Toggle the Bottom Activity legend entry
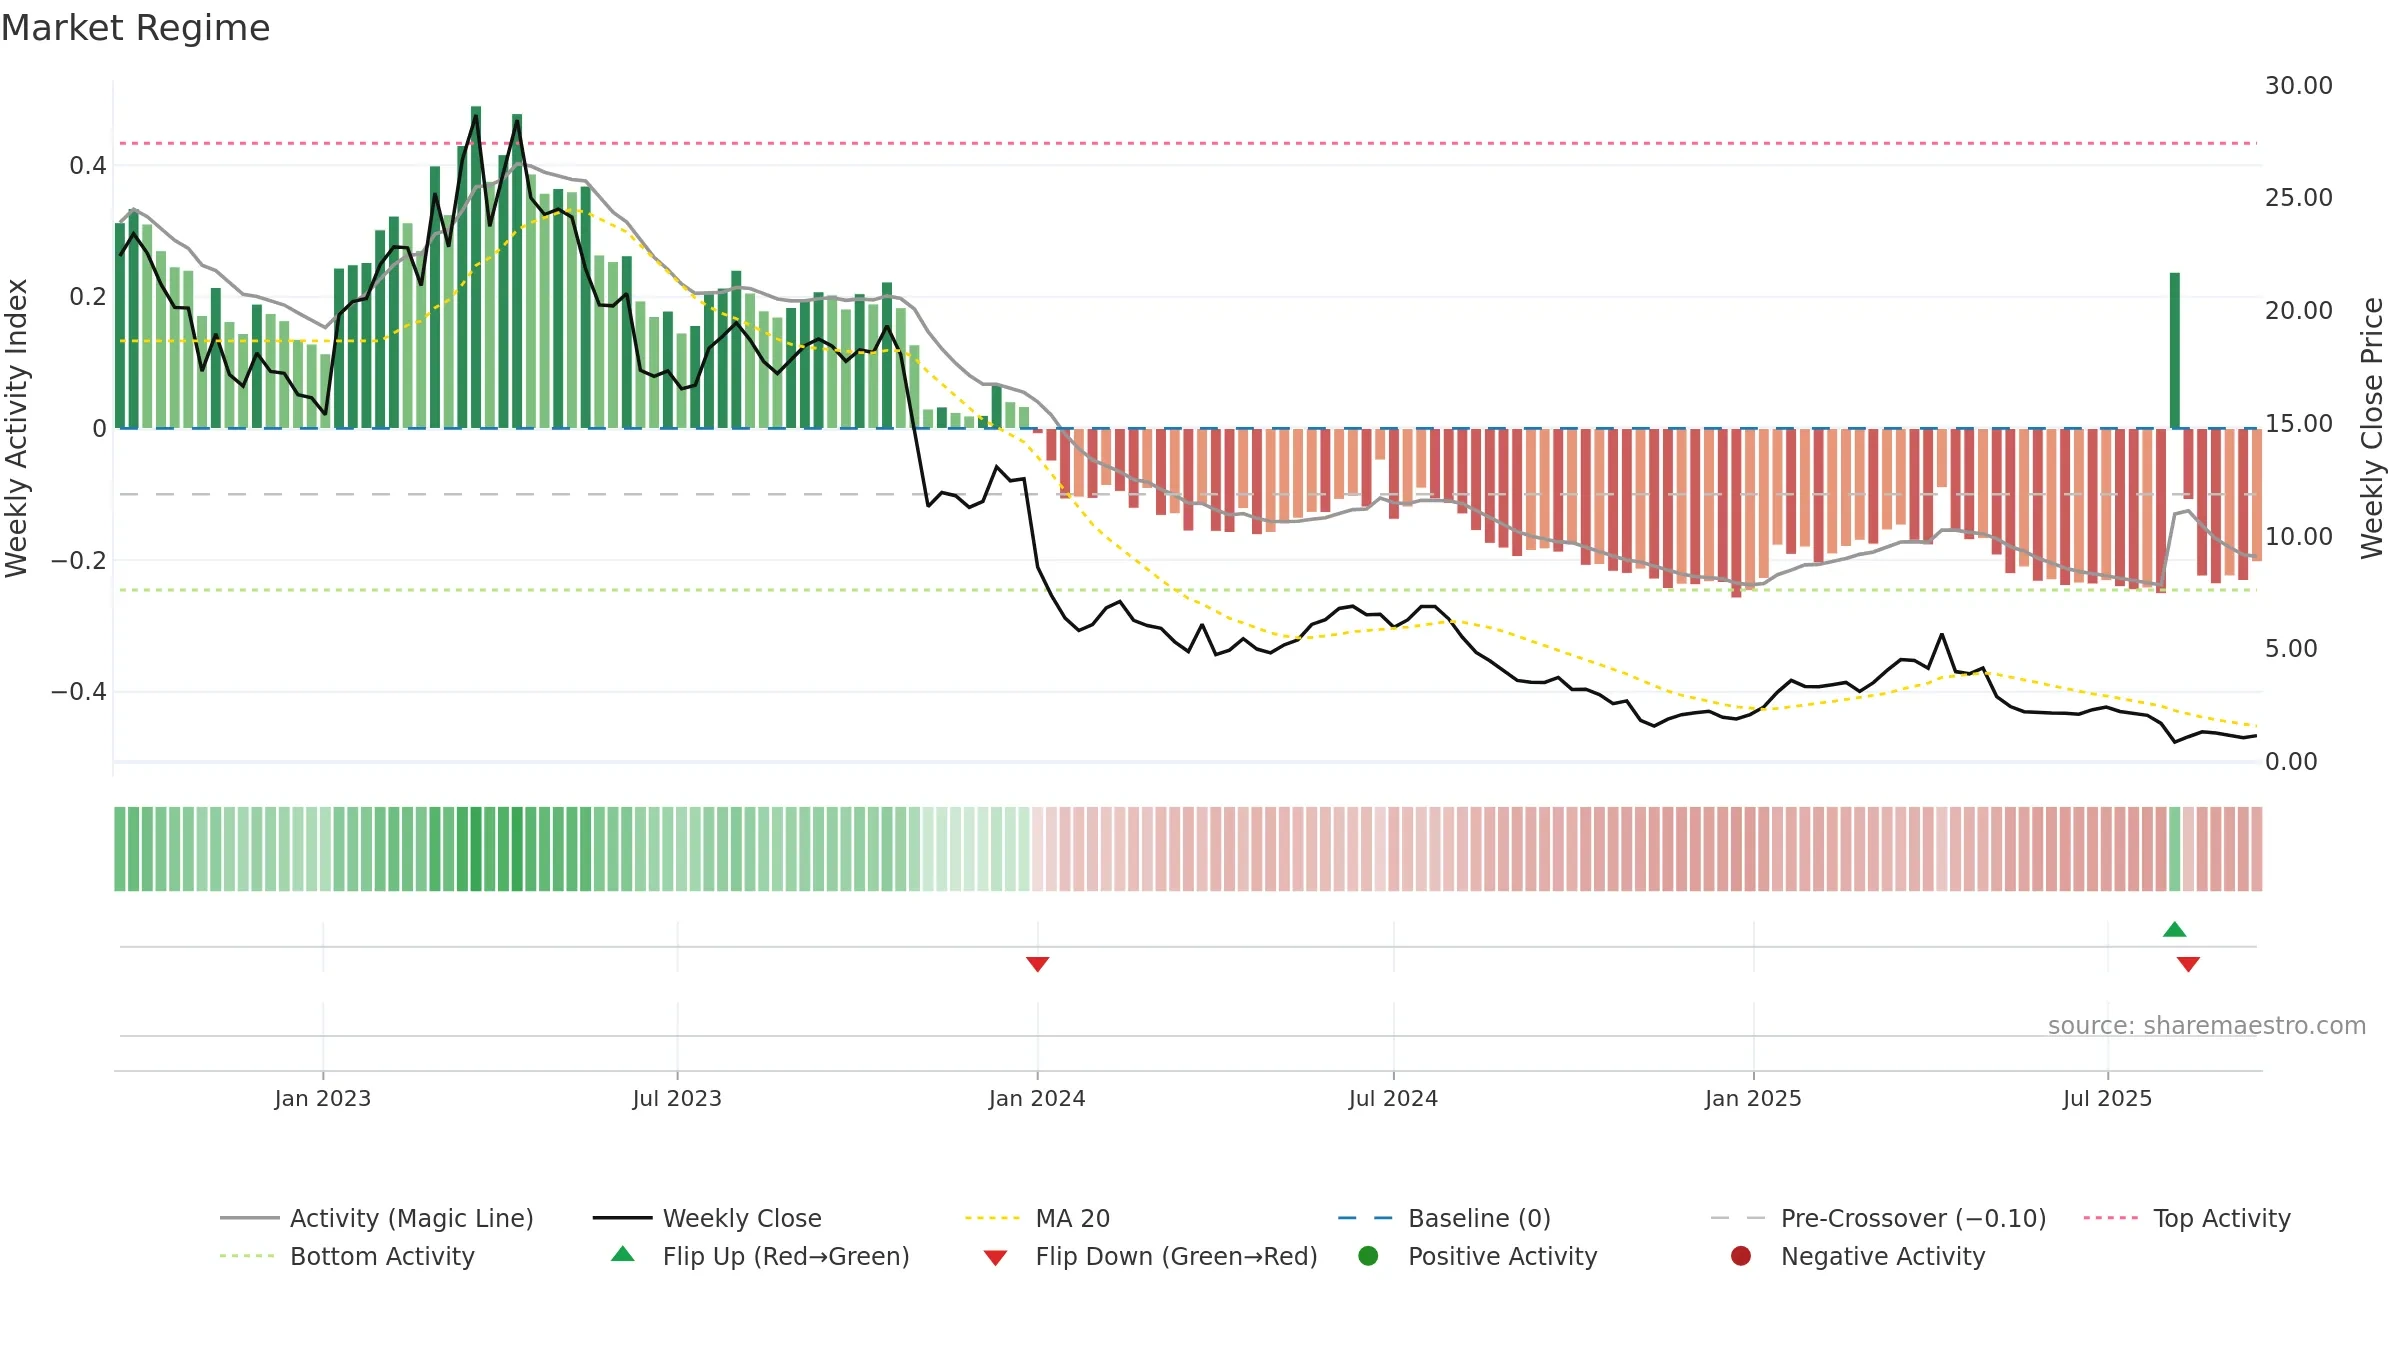 [x=347, y=1256]
